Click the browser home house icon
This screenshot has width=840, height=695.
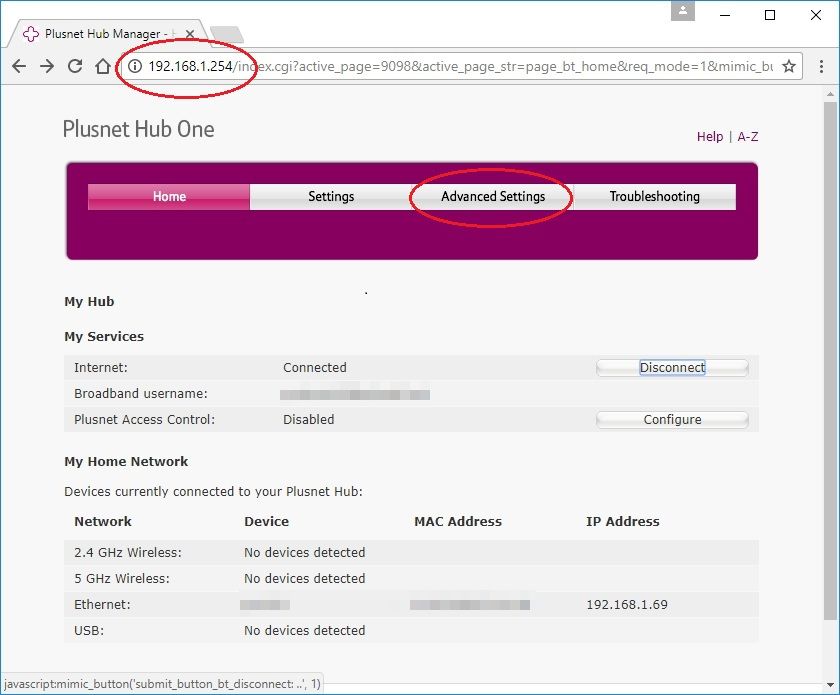pos(102,66)
